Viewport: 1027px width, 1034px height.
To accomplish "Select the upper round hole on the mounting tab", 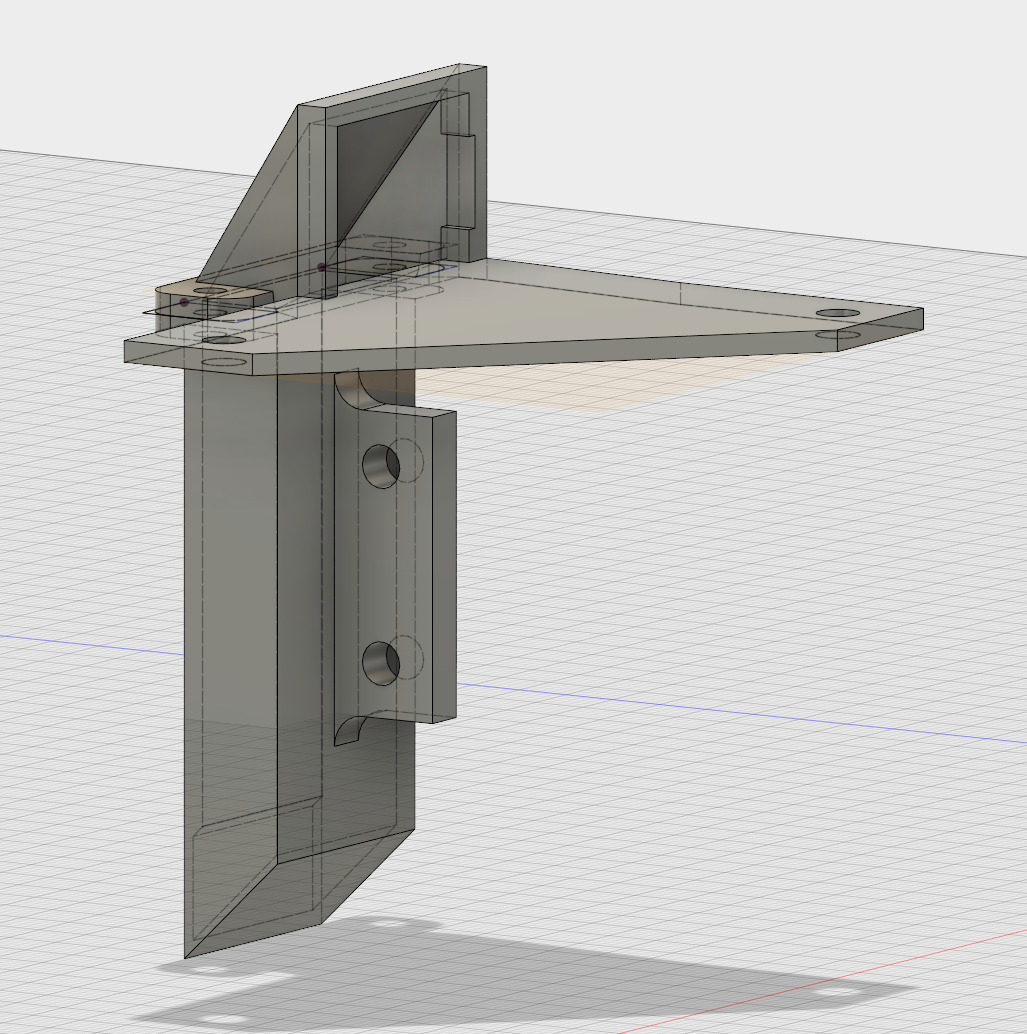I will pyautogui.click(x=381, y=466).
